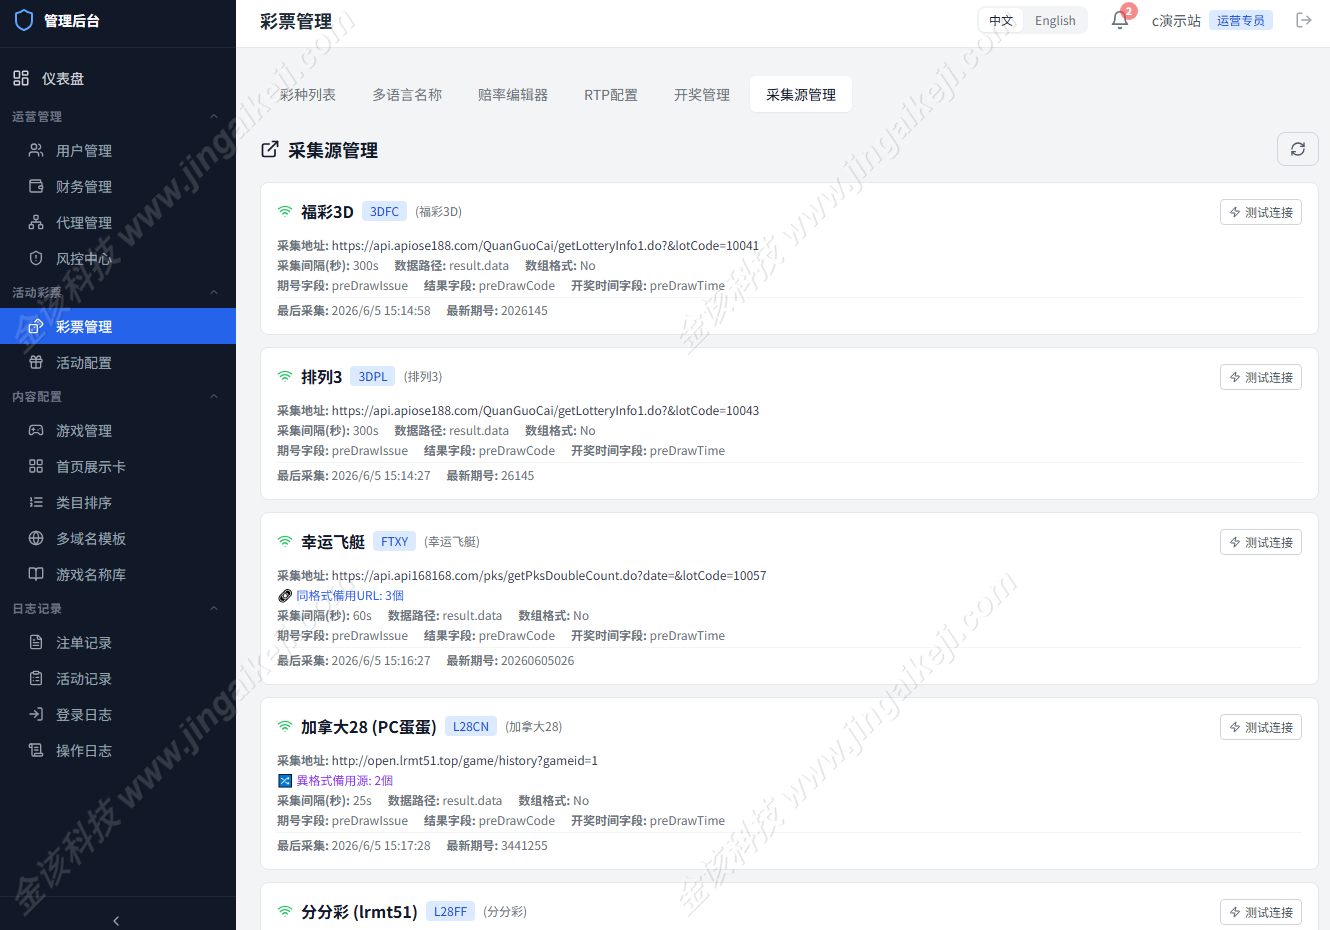This screenshot has width=1330, height=930.
Task: Open 登录日志 sign-in icon in sidebar
Action: [x=36, y=714]
